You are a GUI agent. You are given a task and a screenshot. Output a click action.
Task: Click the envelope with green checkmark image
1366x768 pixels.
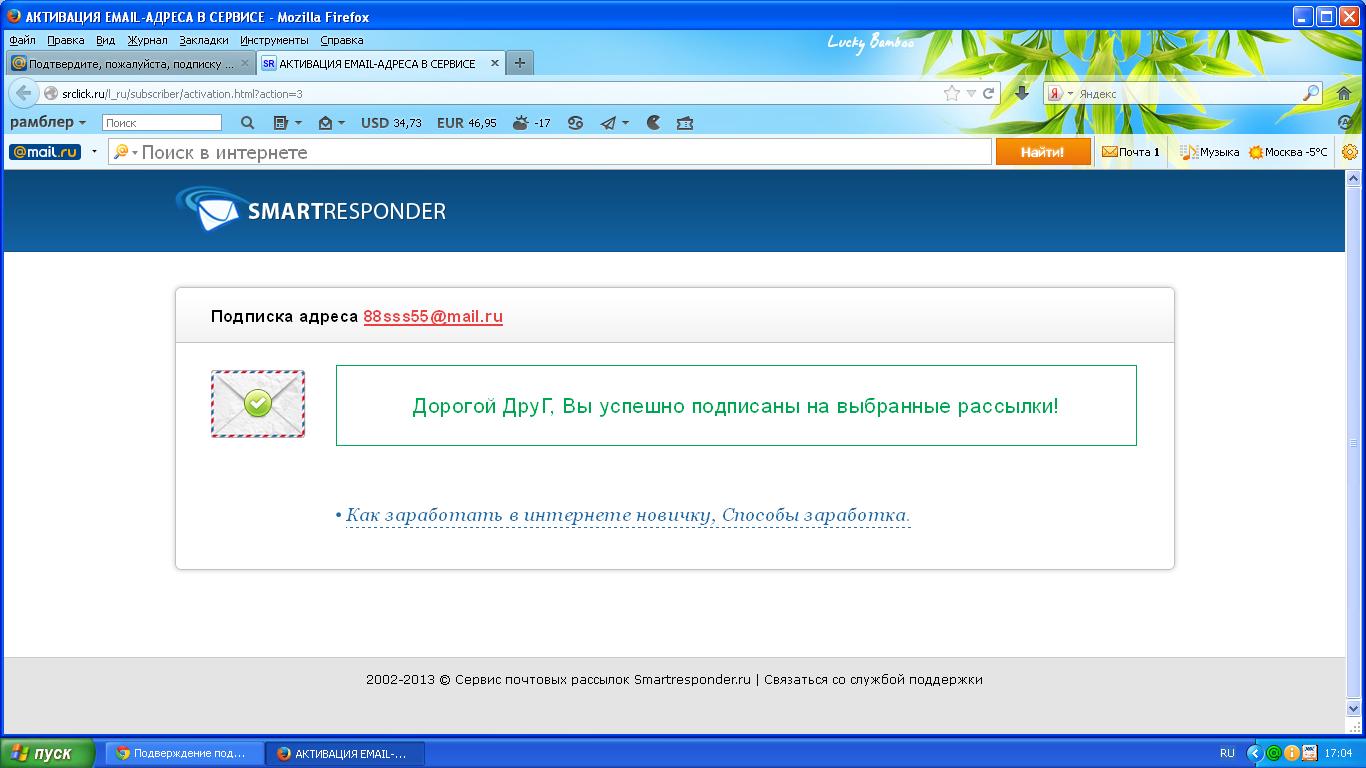(x=258, y=404)
